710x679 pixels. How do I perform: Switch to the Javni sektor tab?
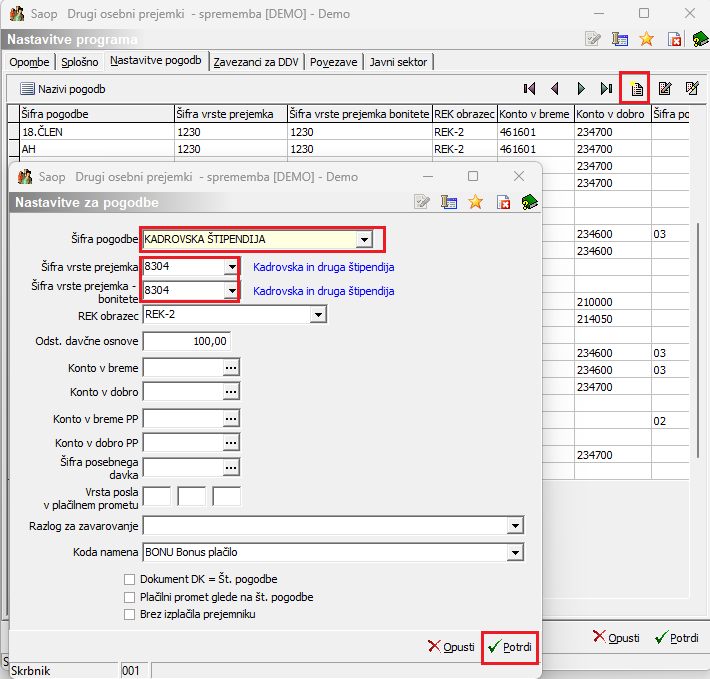point(398,62)
